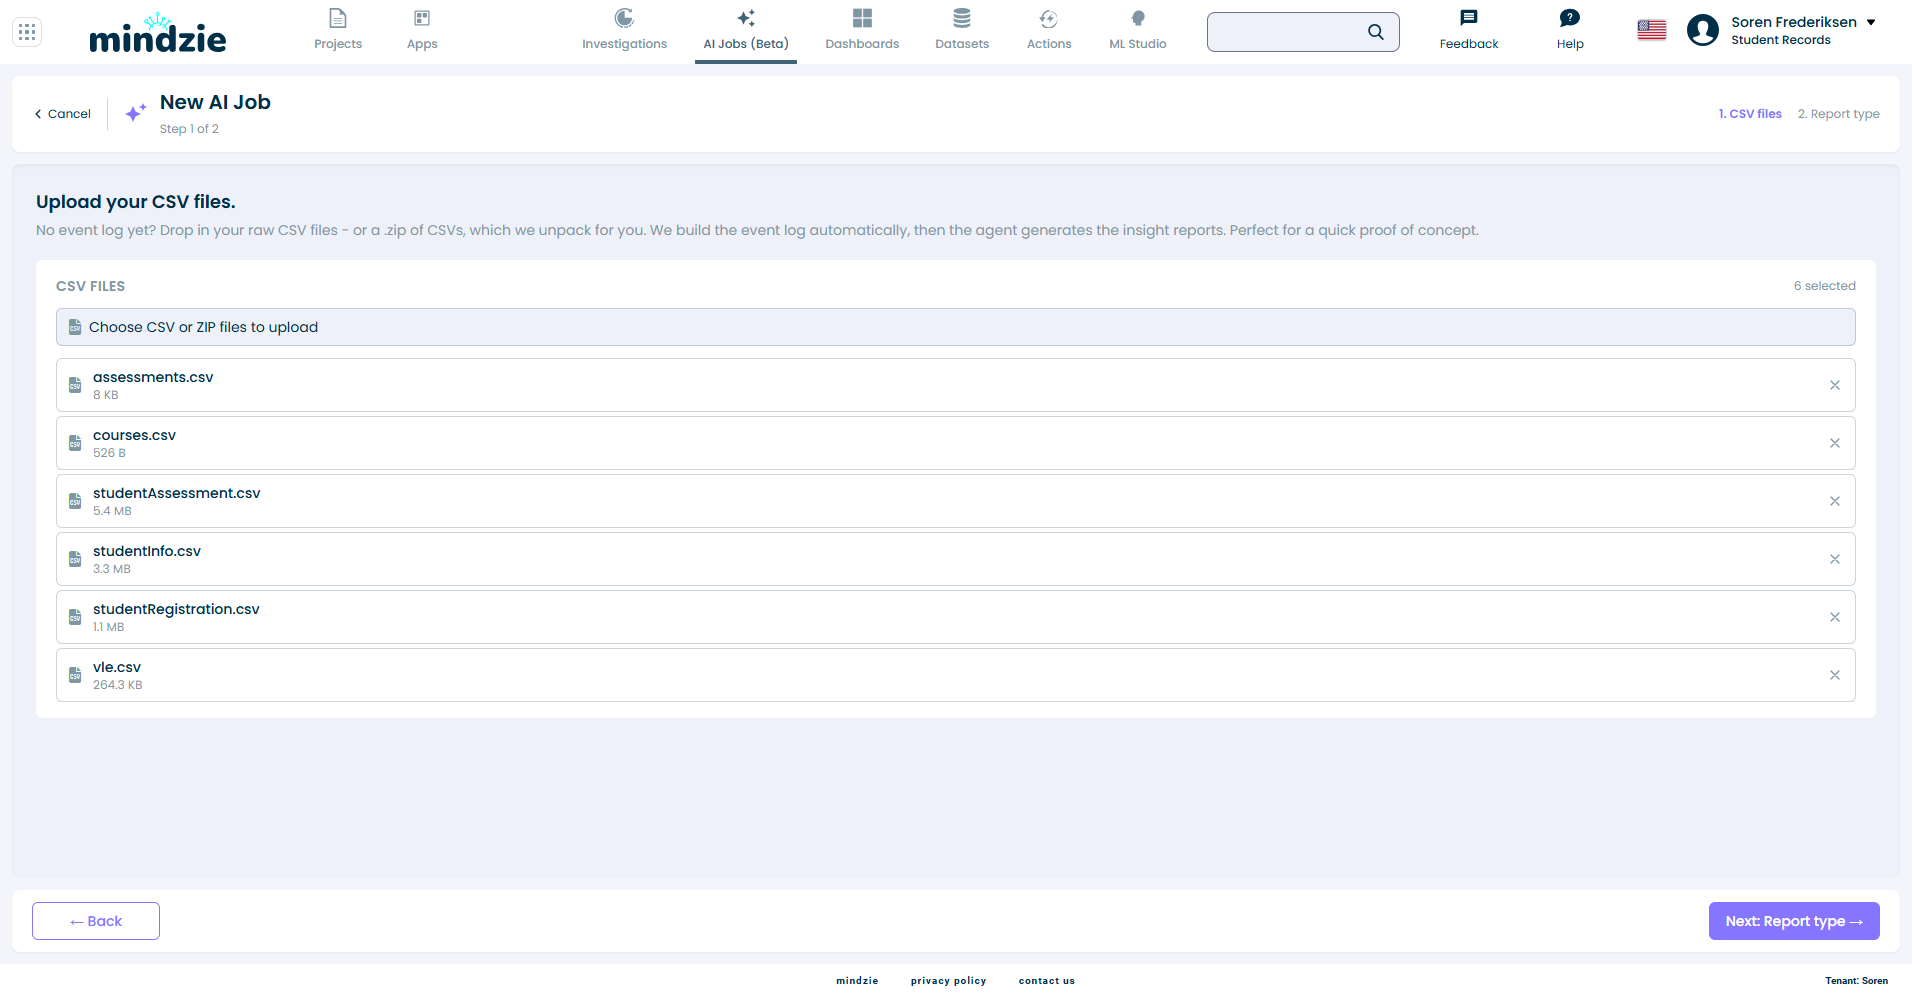The image size is (1912, 996).
Task: Click the Actions lightning icon
Action: (x=1049, y=18)
